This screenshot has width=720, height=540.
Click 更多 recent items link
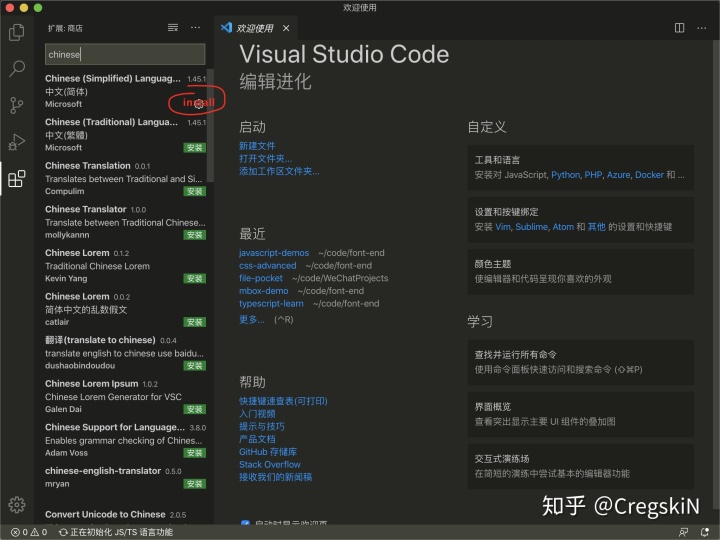pyautogui.click(x=252, y=319)
